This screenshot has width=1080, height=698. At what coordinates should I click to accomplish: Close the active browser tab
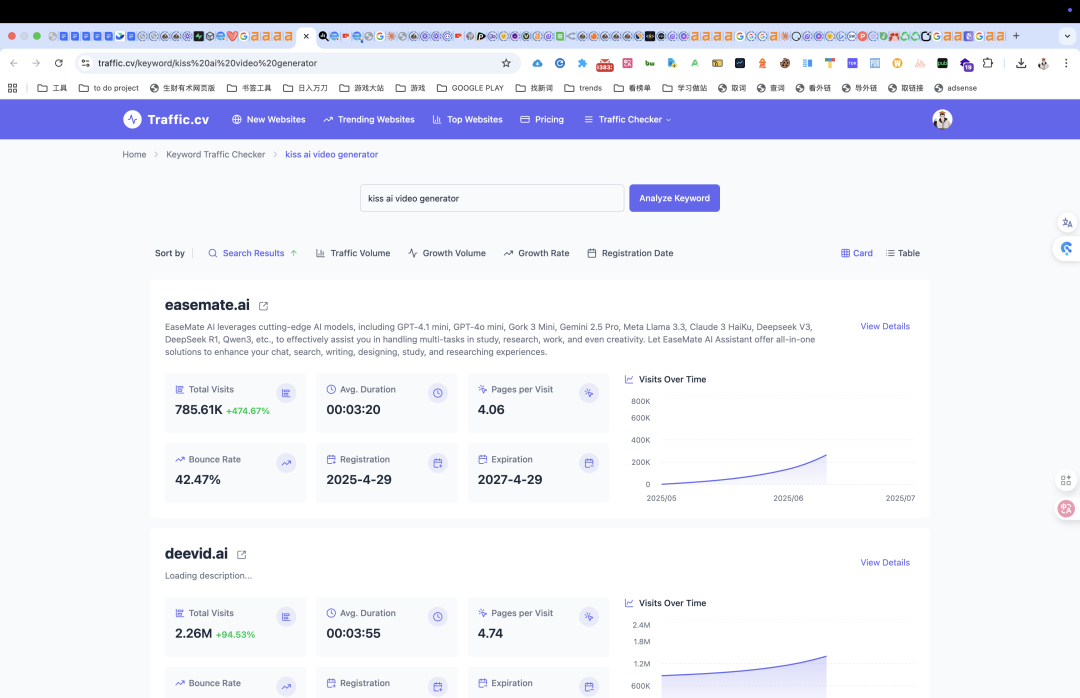click(306, 36)
